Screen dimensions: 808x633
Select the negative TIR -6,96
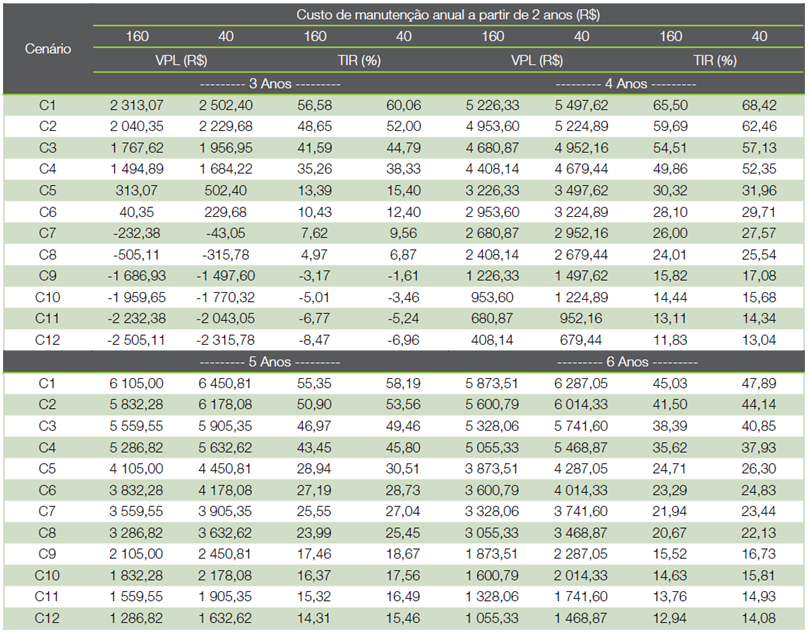(x=403, y=340)
